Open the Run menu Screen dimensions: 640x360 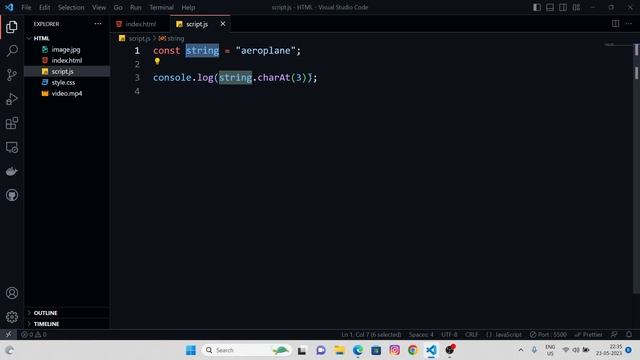coord(136,7)
